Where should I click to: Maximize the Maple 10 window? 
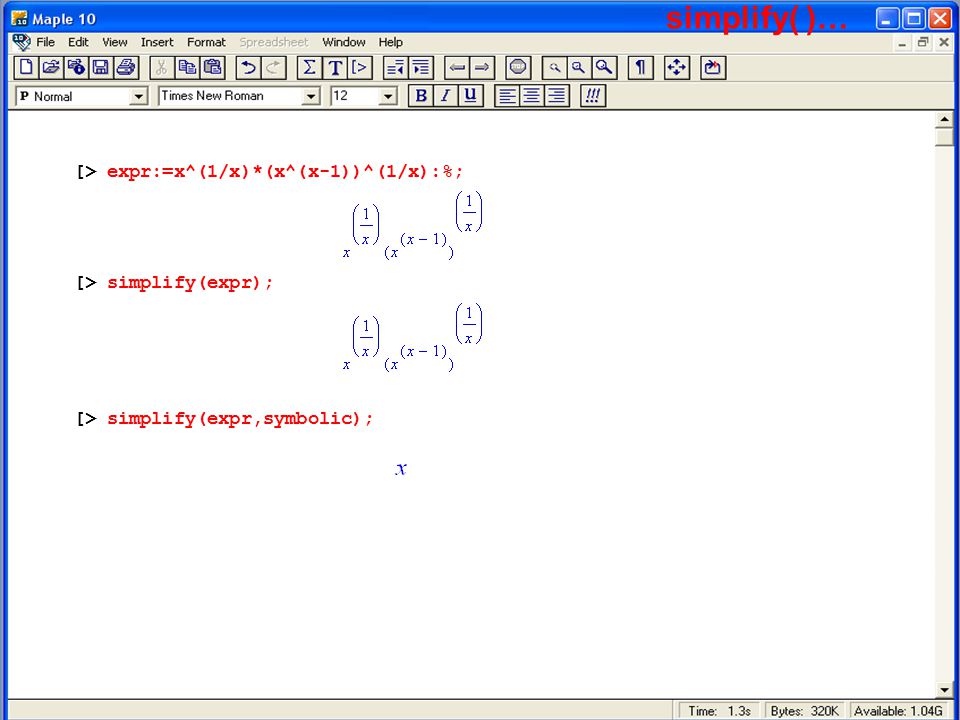(x=913, y=19)
